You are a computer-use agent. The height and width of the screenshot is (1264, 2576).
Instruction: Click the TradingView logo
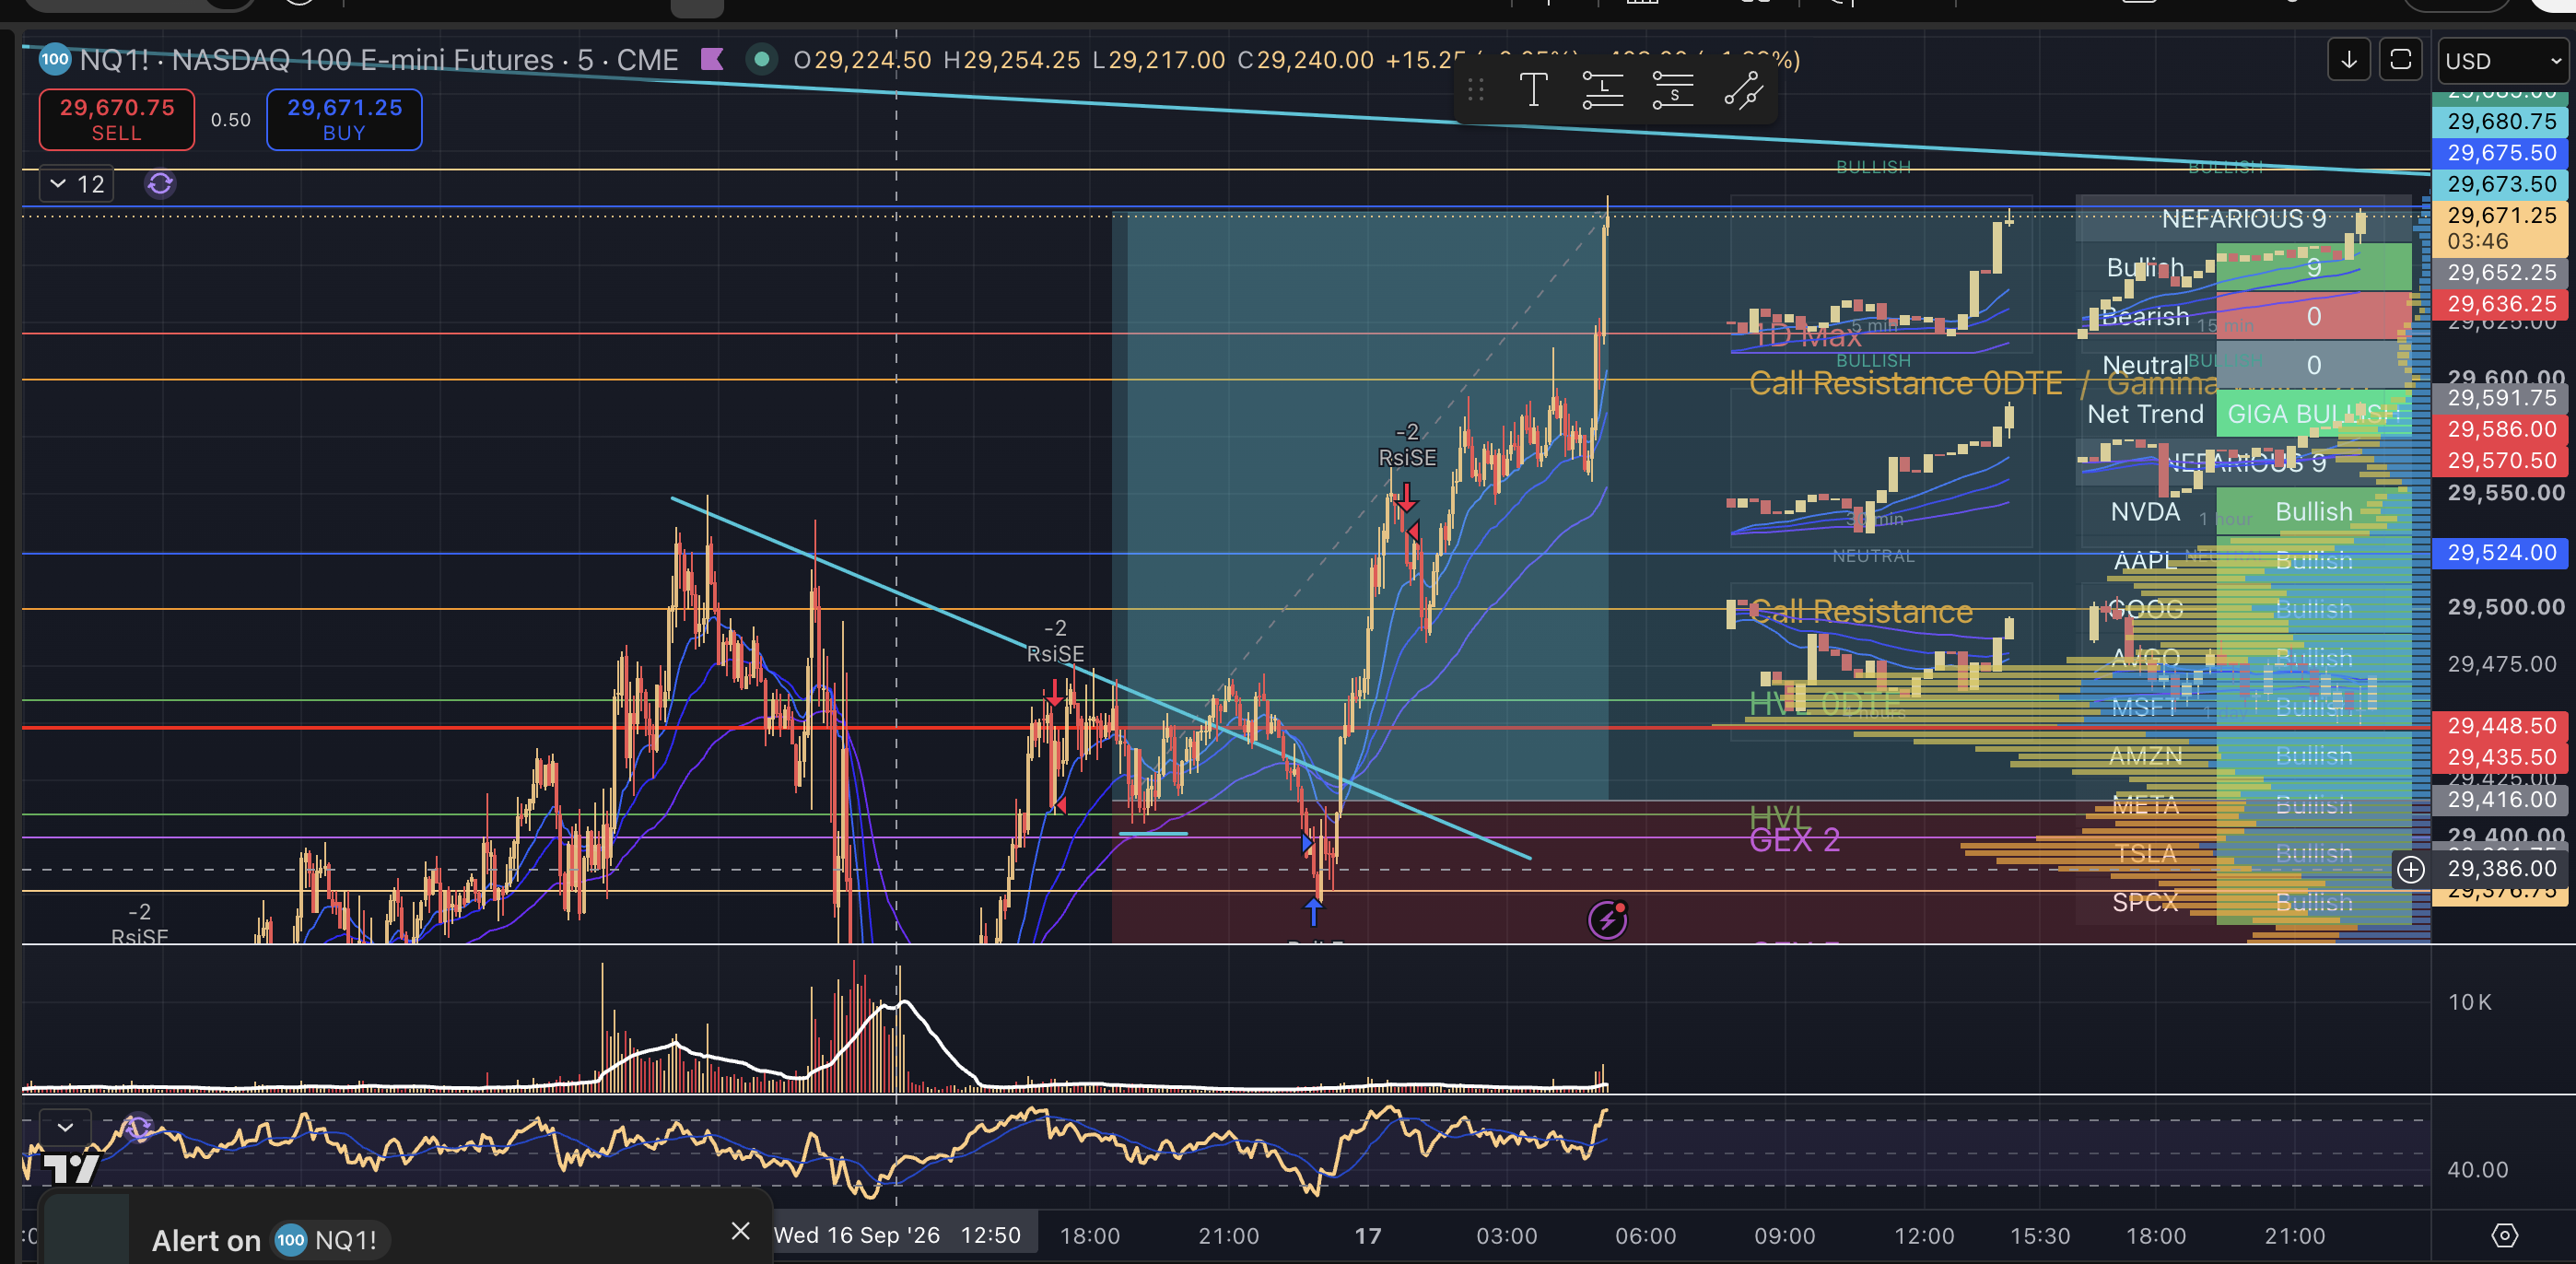72,1169
